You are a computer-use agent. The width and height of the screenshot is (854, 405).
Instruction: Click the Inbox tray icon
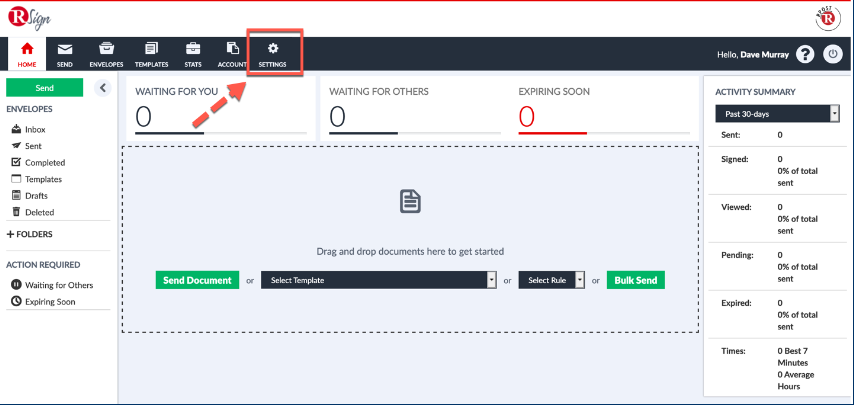(16, 130)
